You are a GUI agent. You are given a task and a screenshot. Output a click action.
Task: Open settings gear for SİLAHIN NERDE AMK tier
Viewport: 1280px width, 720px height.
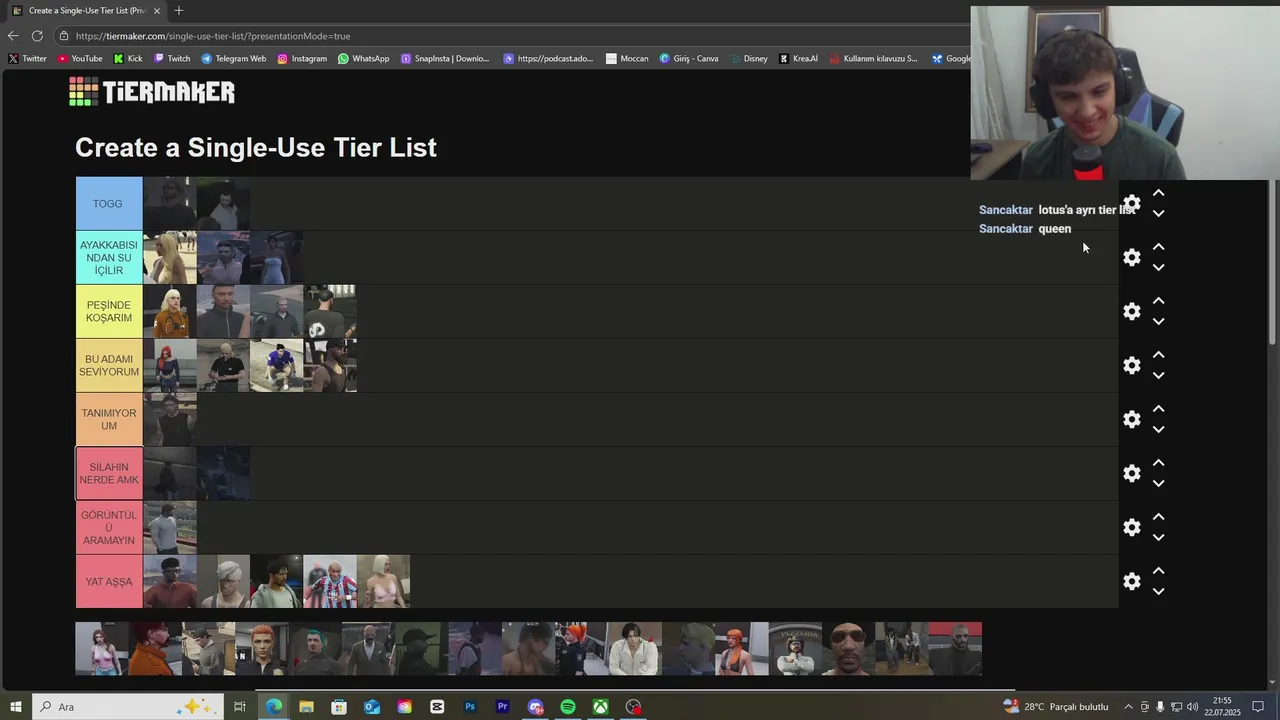(x=1131, y=473)
